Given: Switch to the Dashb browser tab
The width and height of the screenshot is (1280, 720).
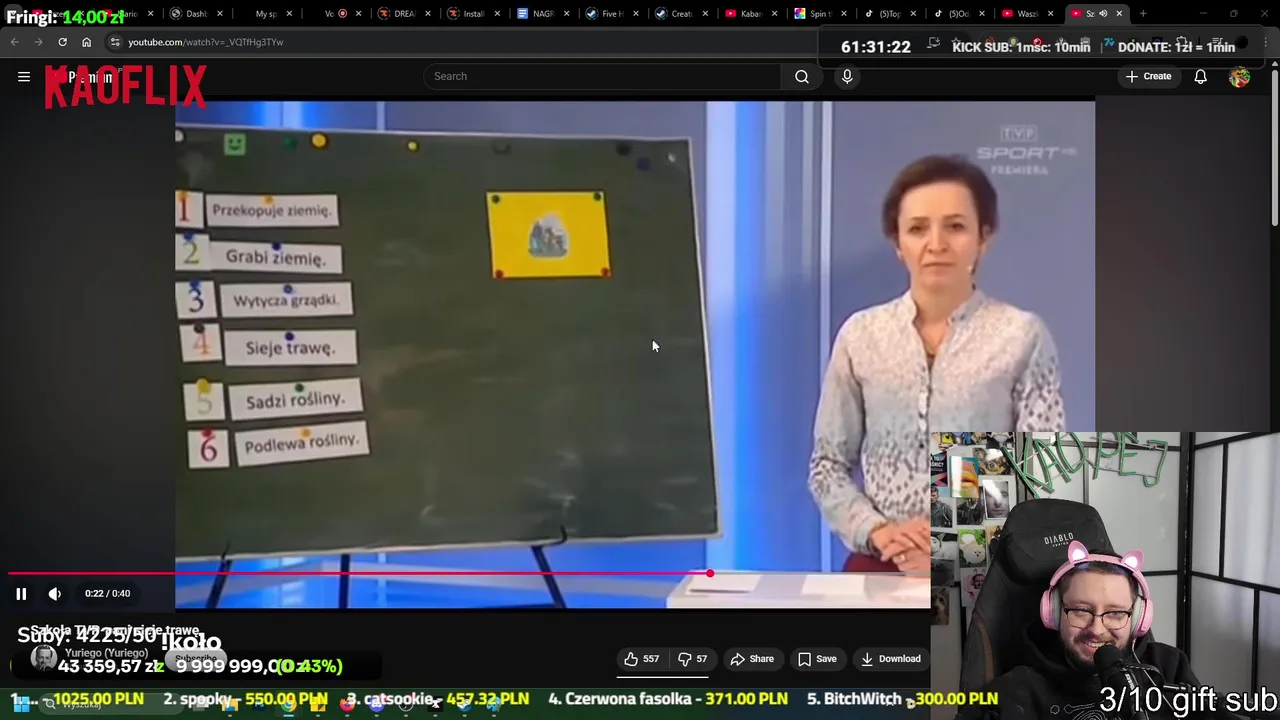Looking at the screenshot, I should [195, 14].
